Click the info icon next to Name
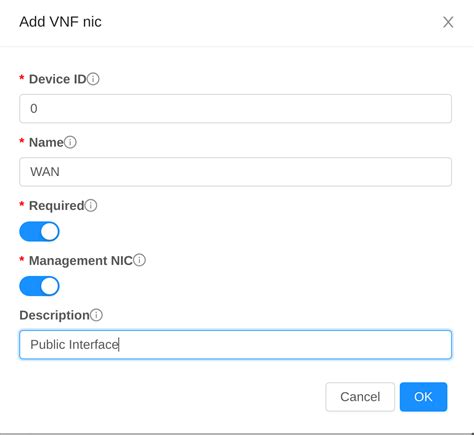 coord(70,142)
